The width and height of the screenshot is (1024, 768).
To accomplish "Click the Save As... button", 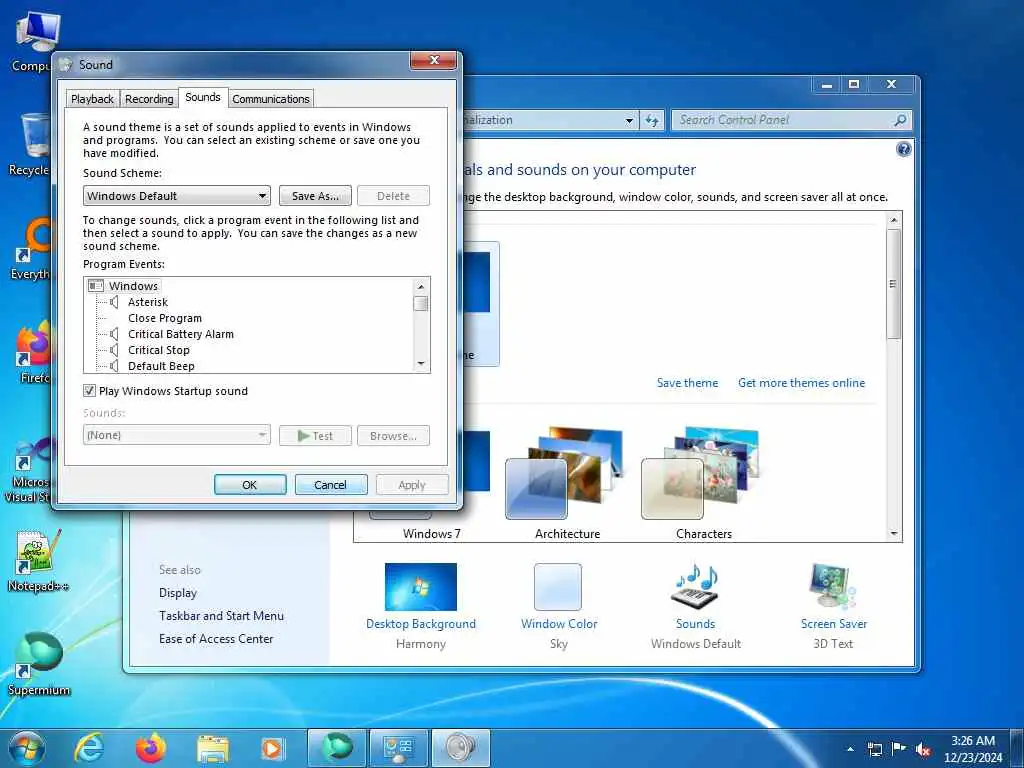I will (315, 196).
